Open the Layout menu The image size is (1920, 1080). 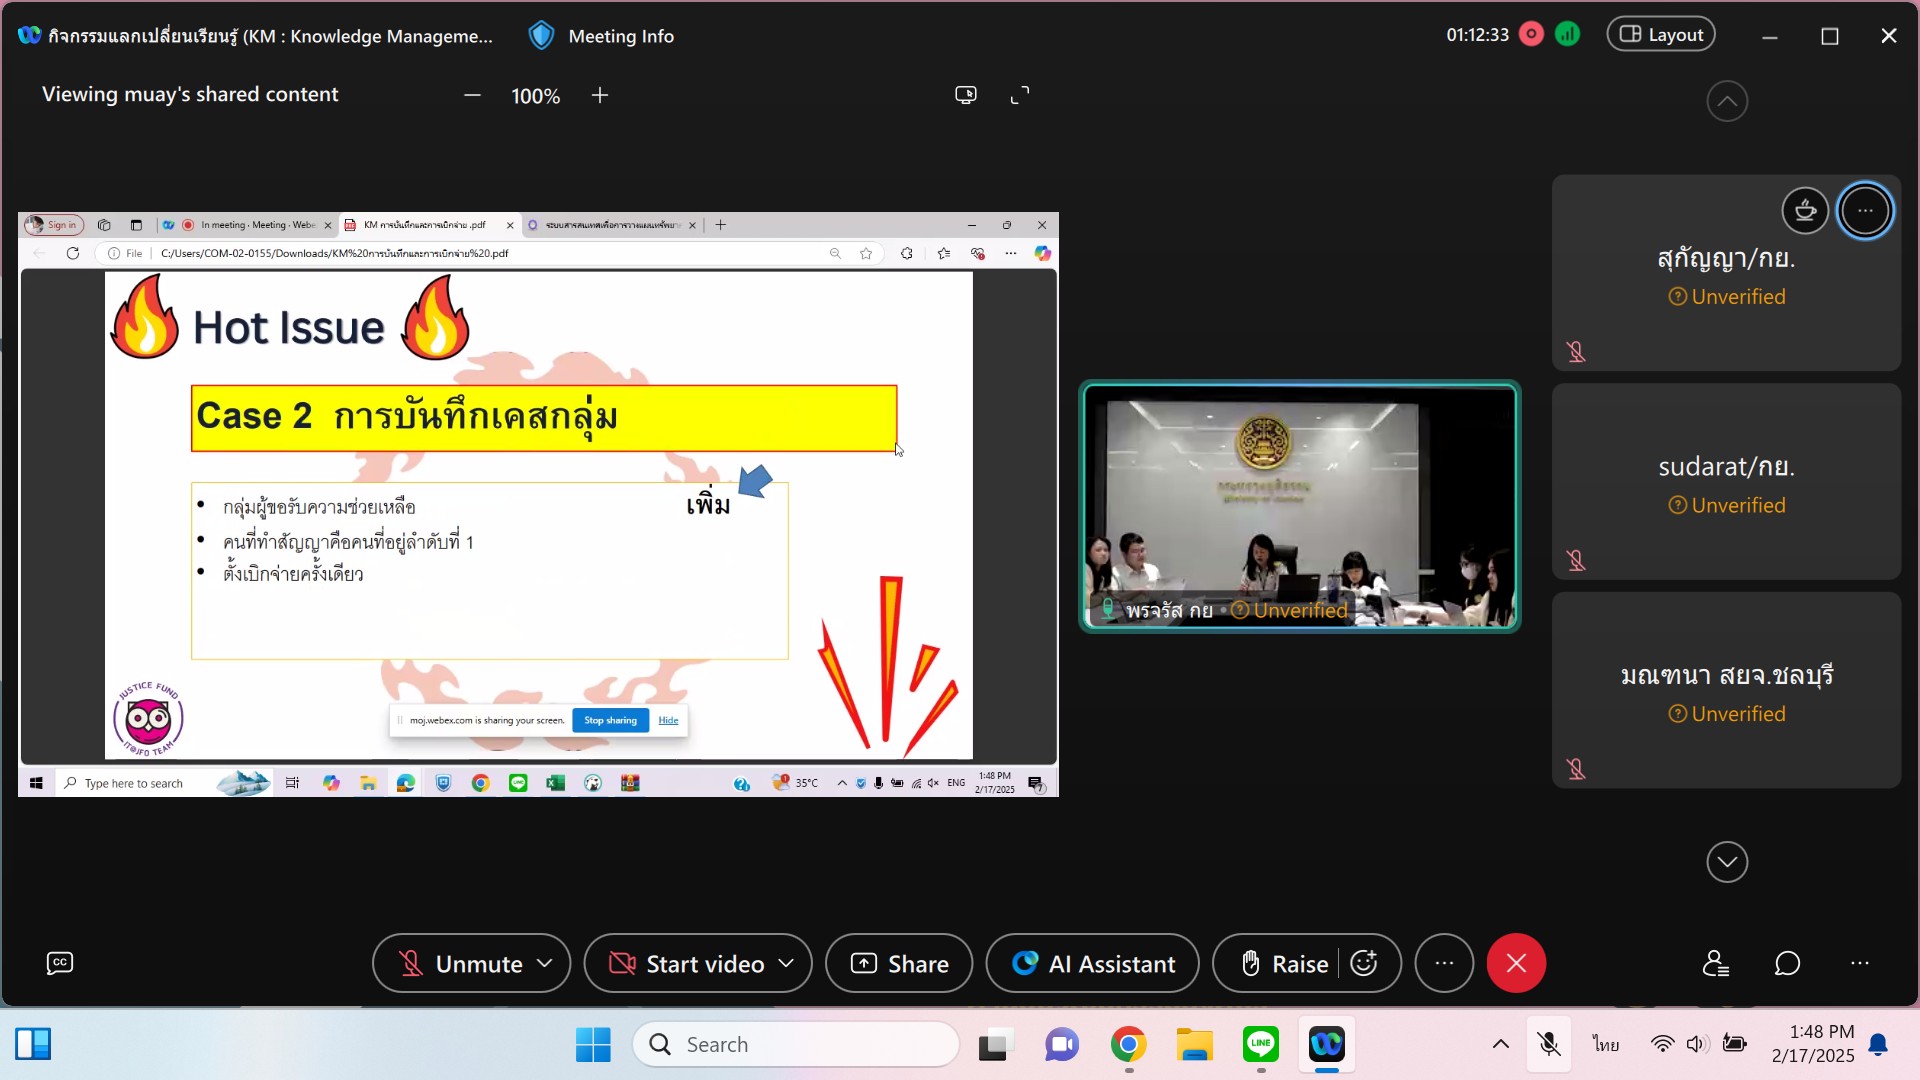1661,35
